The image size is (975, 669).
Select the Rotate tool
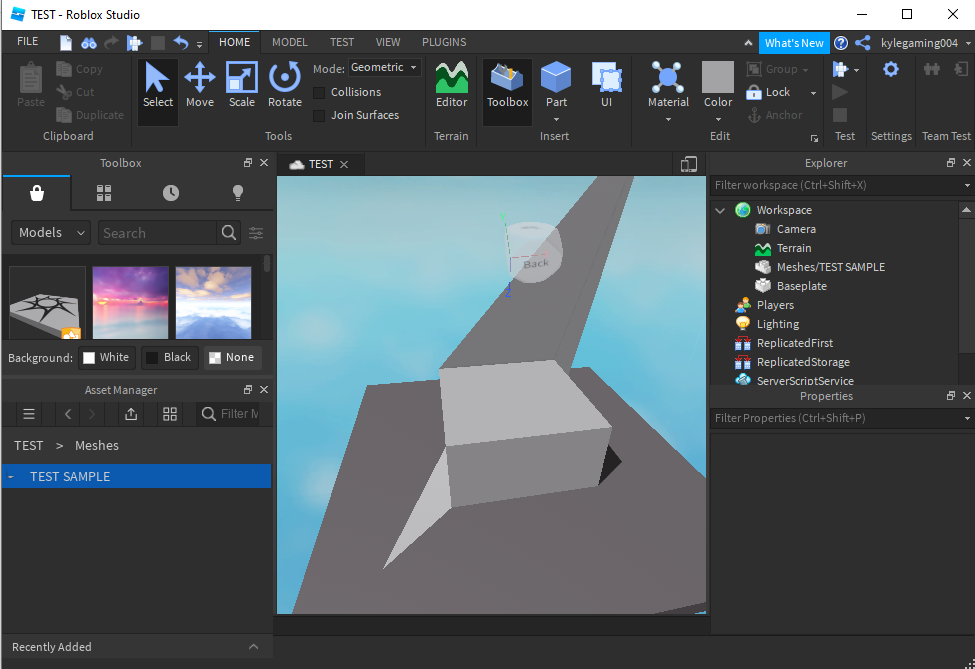click(x=284, y=85)
